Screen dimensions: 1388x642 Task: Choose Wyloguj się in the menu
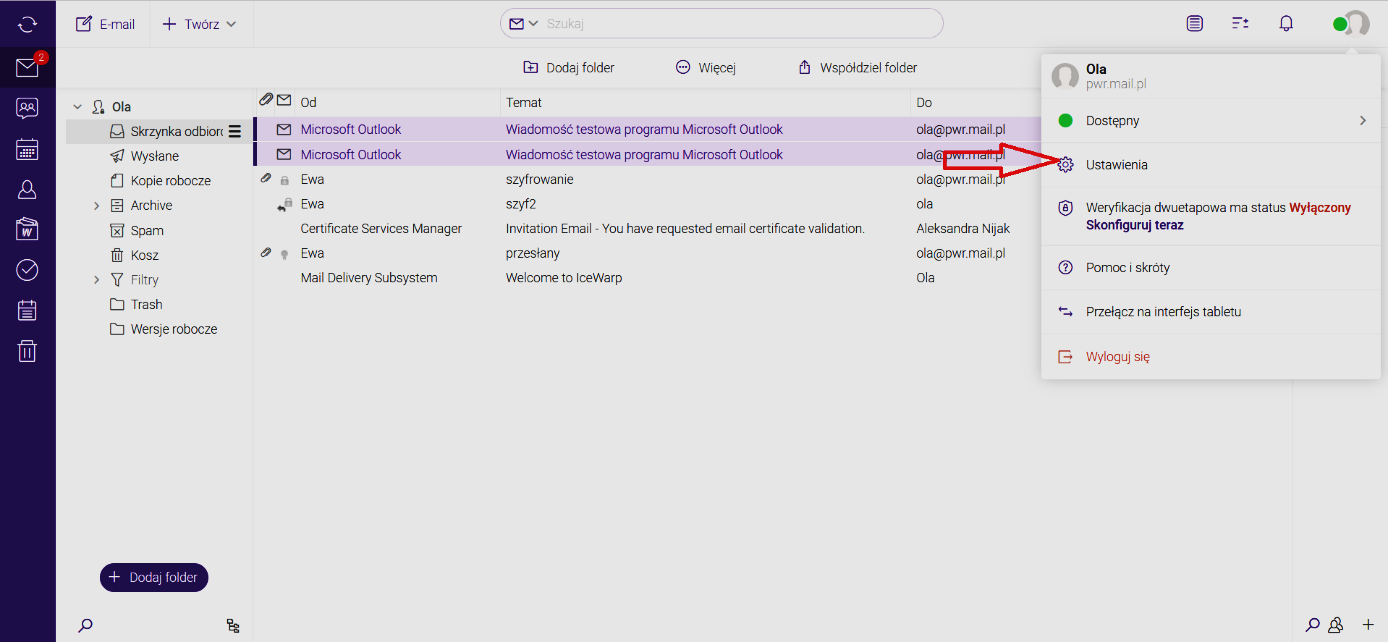point(1117,357)
